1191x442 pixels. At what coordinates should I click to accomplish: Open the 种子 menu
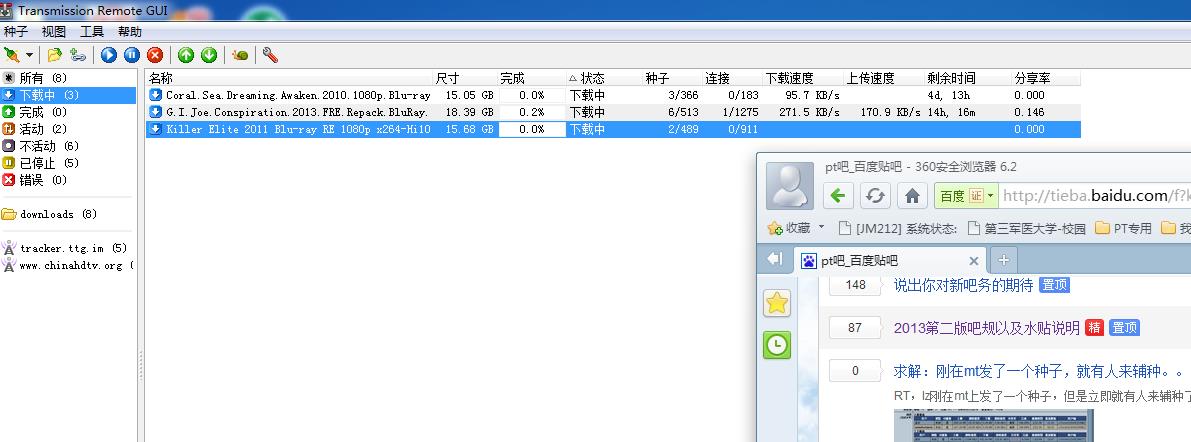(x=15, y=32)
